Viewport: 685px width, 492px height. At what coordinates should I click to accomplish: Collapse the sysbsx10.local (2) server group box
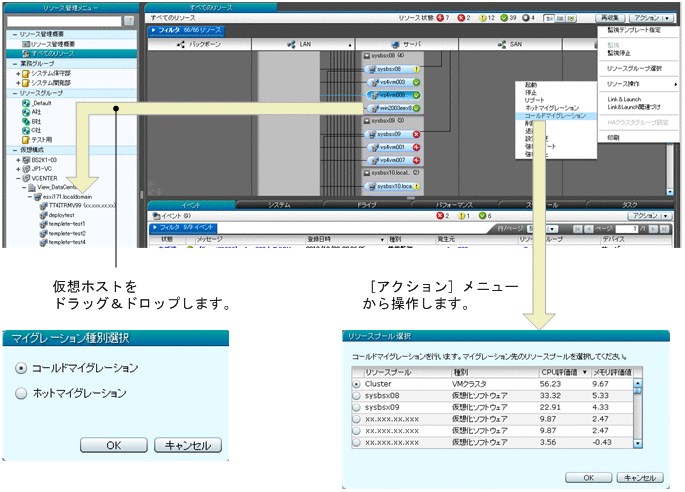pos(367,173)
